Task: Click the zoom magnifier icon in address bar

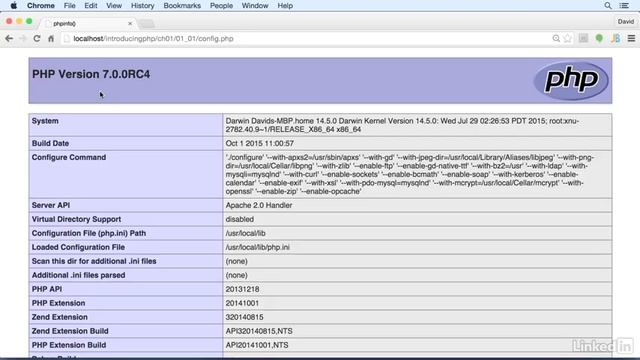Action: click(556, 38)
